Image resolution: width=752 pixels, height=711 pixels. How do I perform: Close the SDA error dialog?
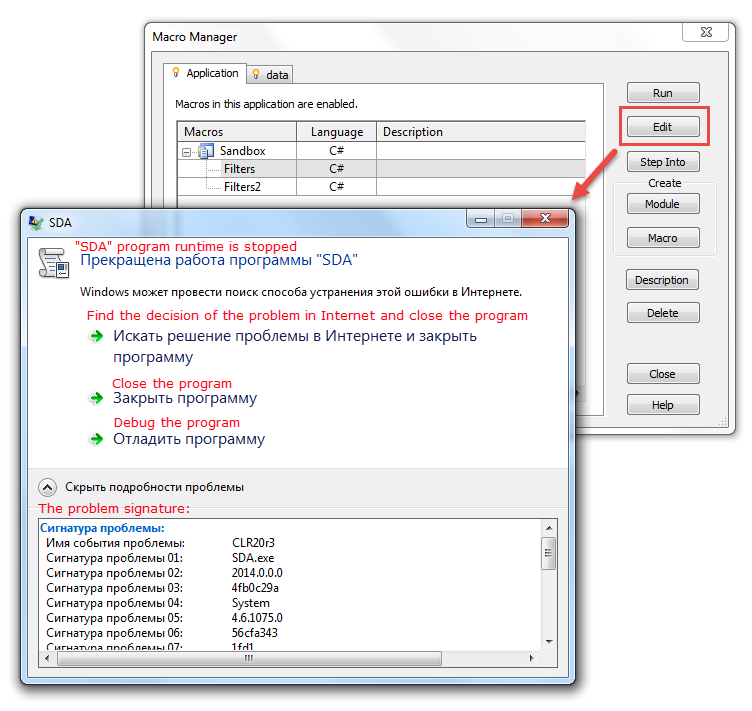545,219
